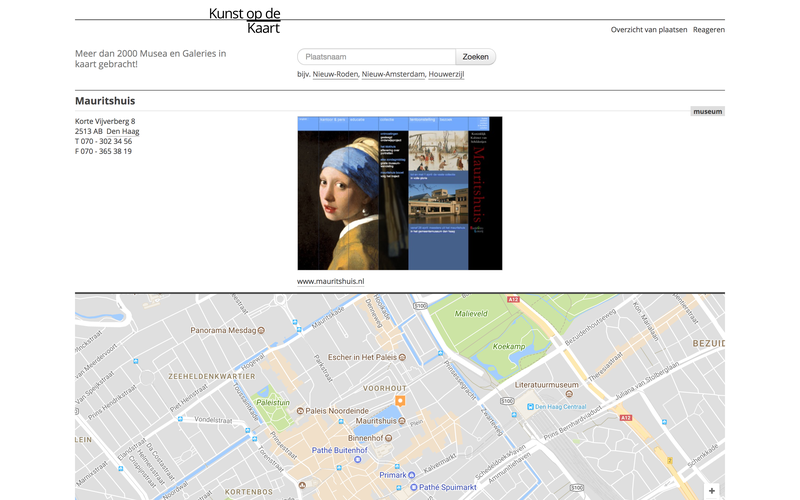
Task: Click the fax number F 070 - 365 38 19
Action: coord(104,152)
